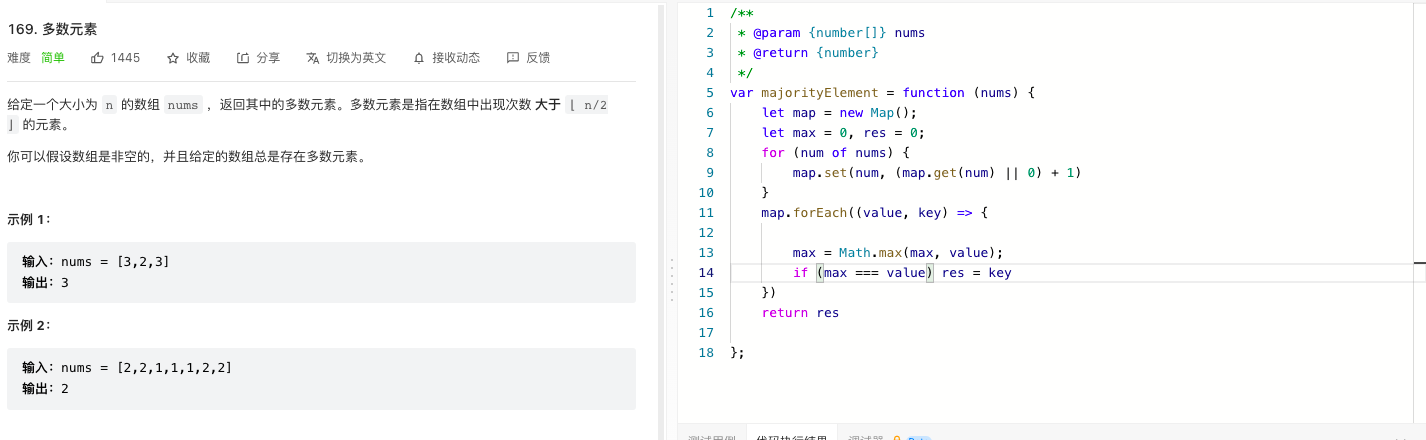Subscribe using 接收动态
The width and height of the screenshot is (1426, 440).
coord(456,58)
